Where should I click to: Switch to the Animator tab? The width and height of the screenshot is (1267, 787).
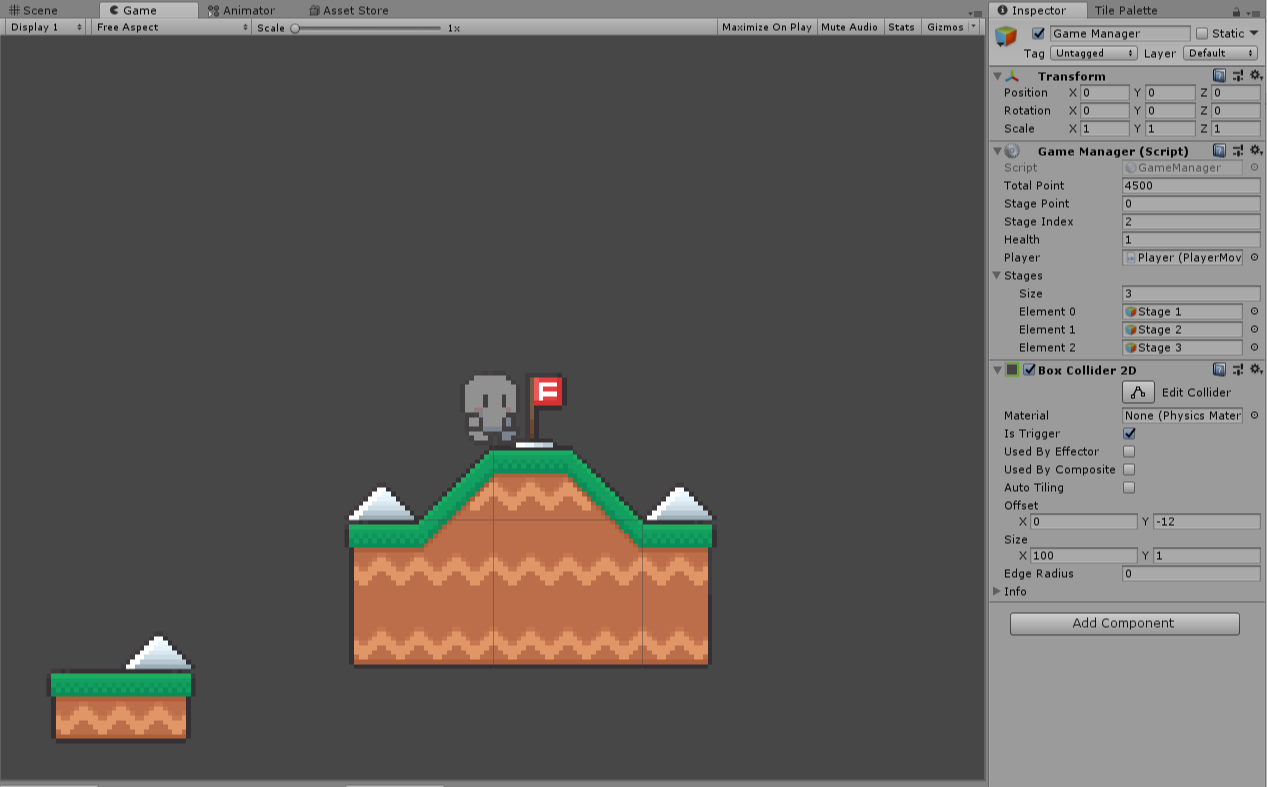pos(241,10)
